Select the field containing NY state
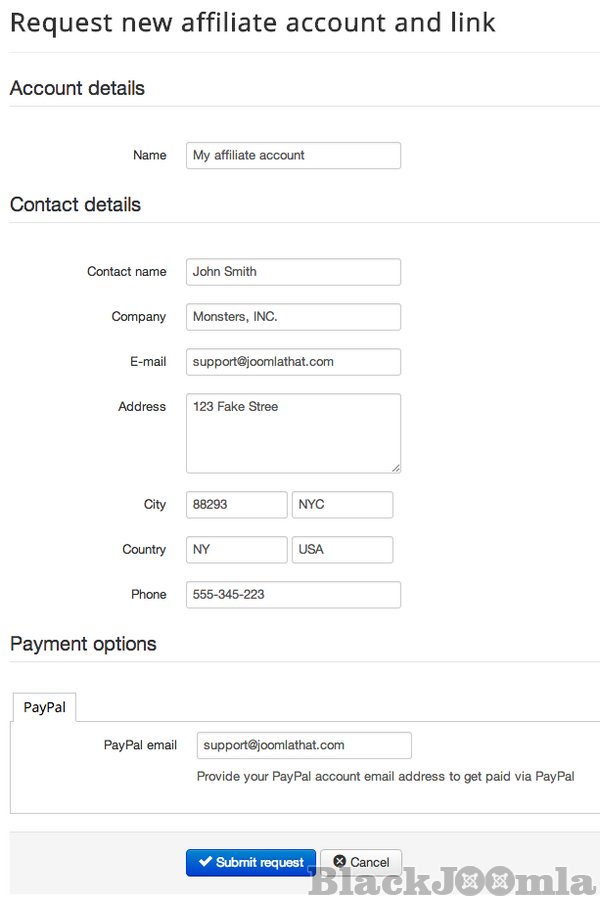The height and width of the screenshot is (901, 600). pyautogui.click(x=236, y=550)
